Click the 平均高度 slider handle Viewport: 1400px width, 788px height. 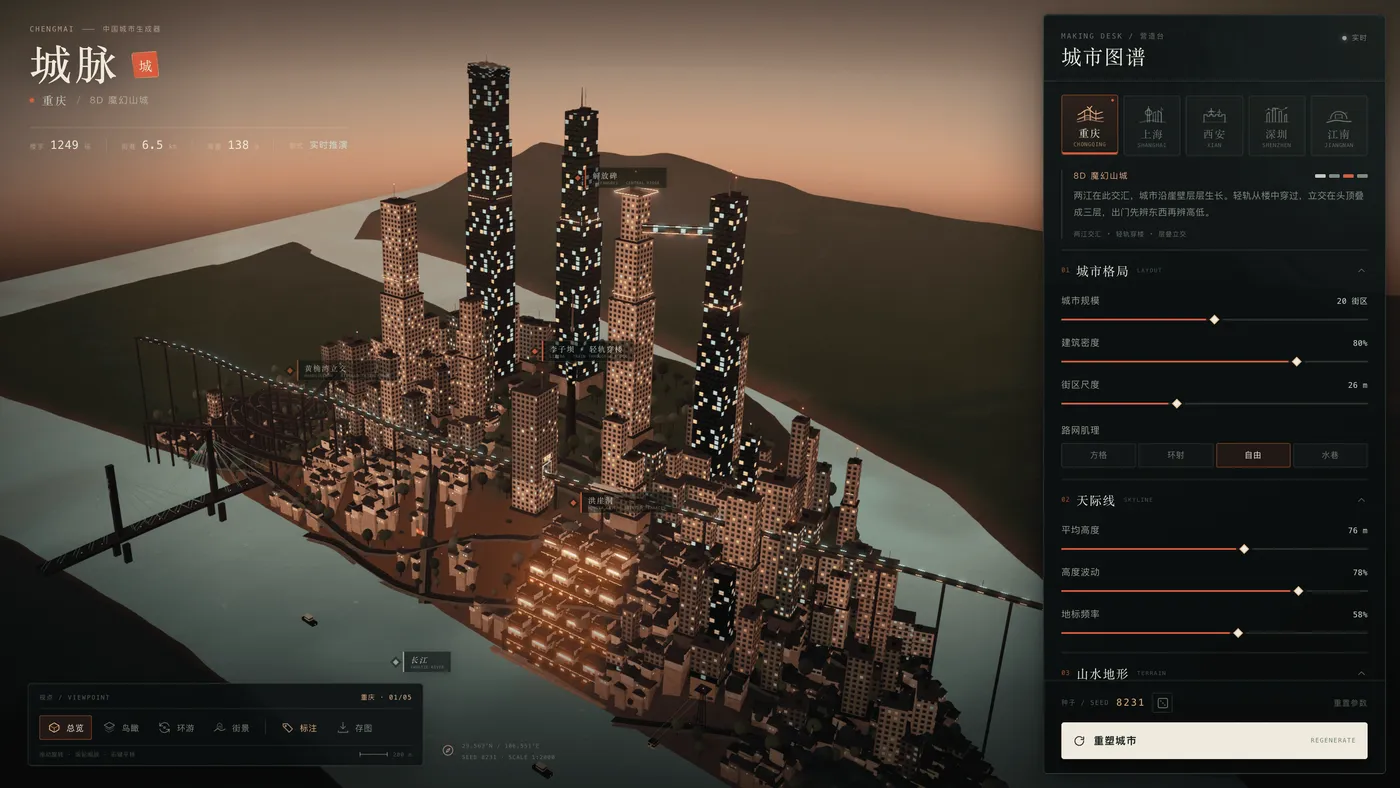(x=1244, y=549)
